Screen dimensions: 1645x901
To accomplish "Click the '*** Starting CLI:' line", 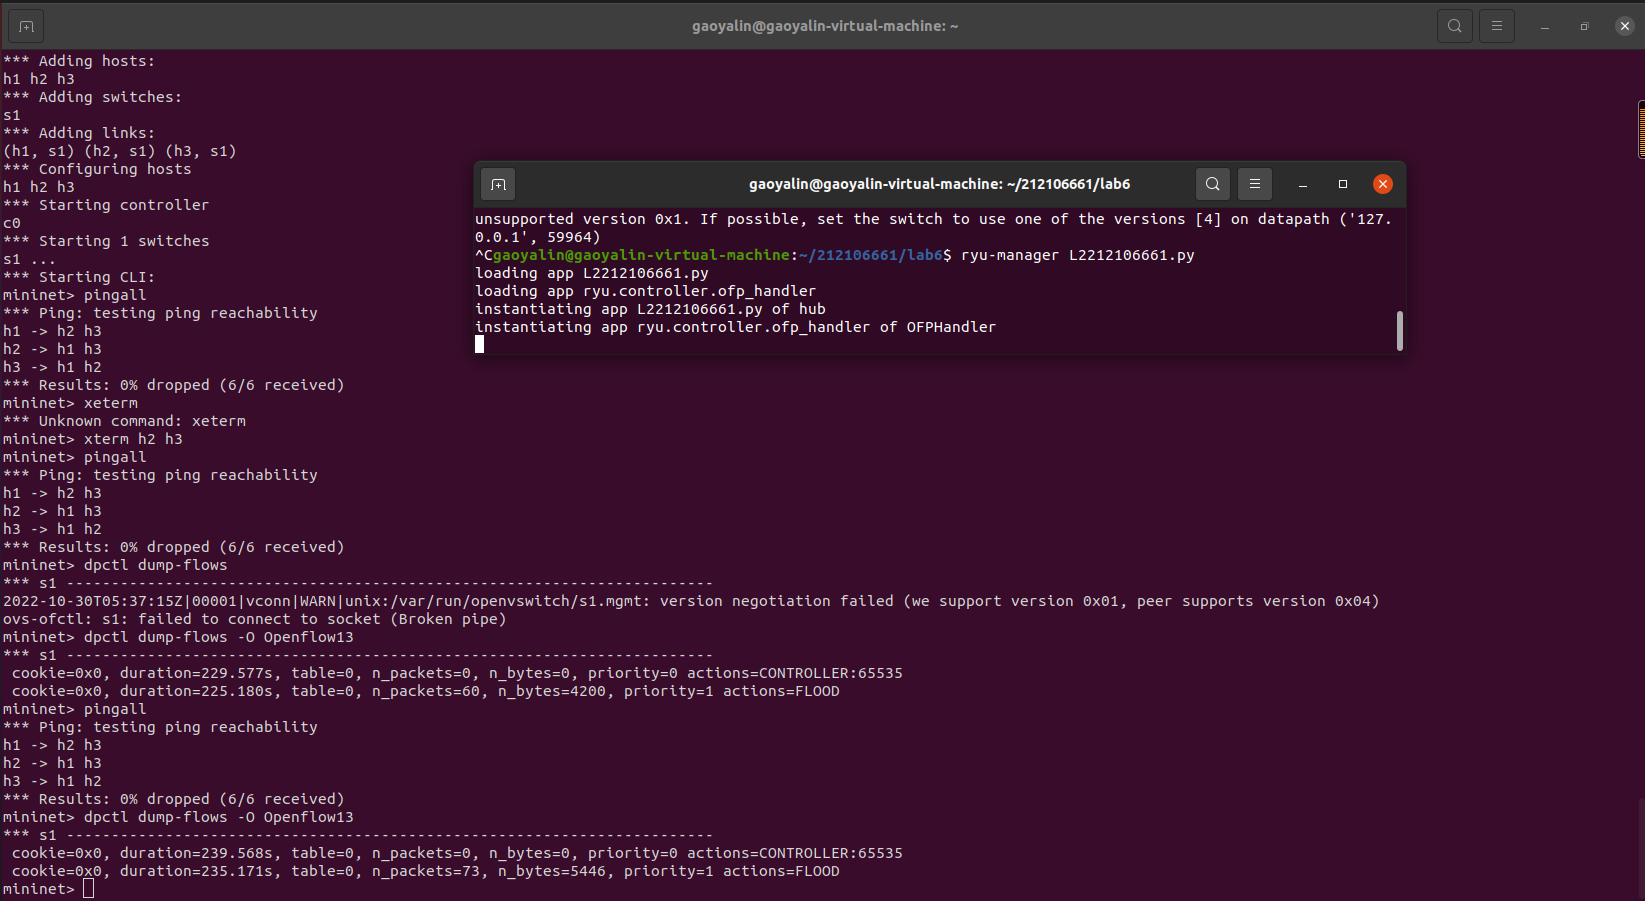I will click(x=79, y=277).
